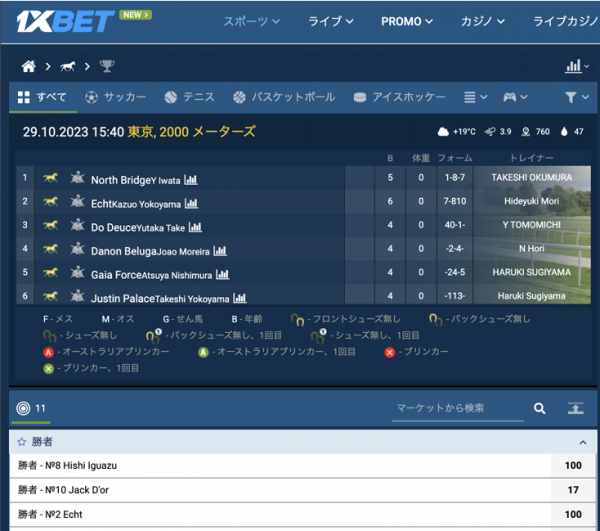Go to ライブカジノ menu item
The height and width of the screenshot is (531, 600).
[566, 21]
